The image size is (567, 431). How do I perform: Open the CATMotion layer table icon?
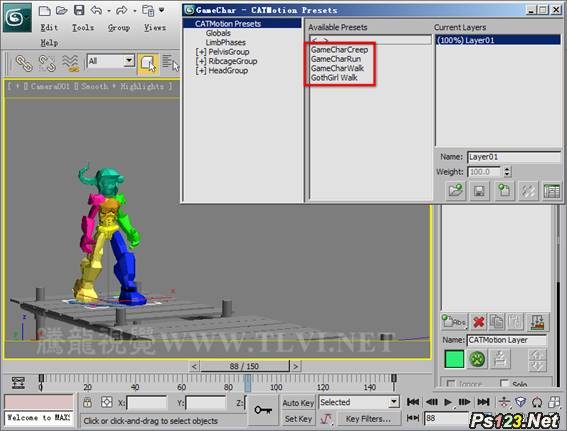551,191
